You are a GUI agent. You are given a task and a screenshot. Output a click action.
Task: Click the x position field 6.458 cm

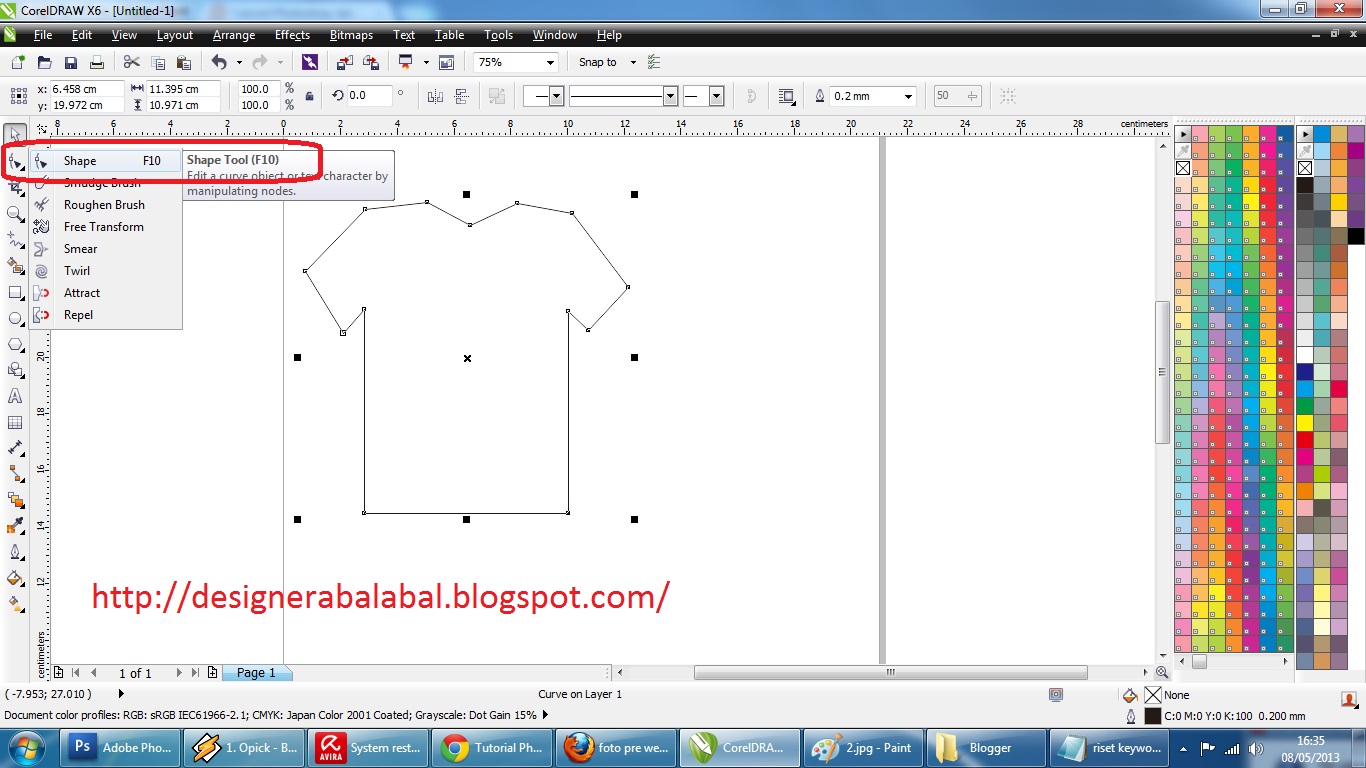(86, 89)
